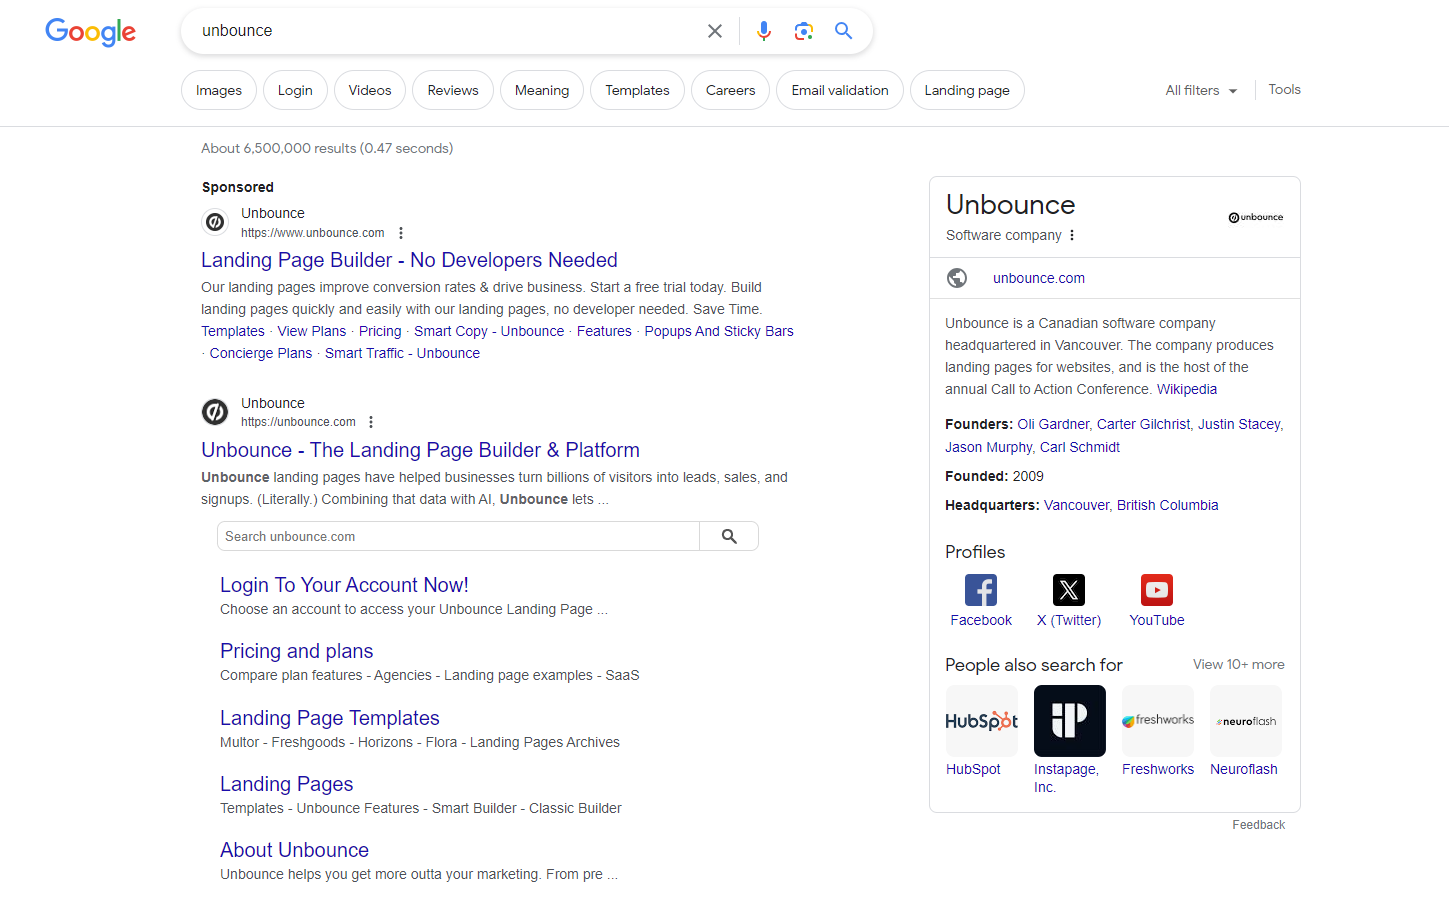
Task: Click Unbounce favicon in the sponsored result
Action: [215, 222]
